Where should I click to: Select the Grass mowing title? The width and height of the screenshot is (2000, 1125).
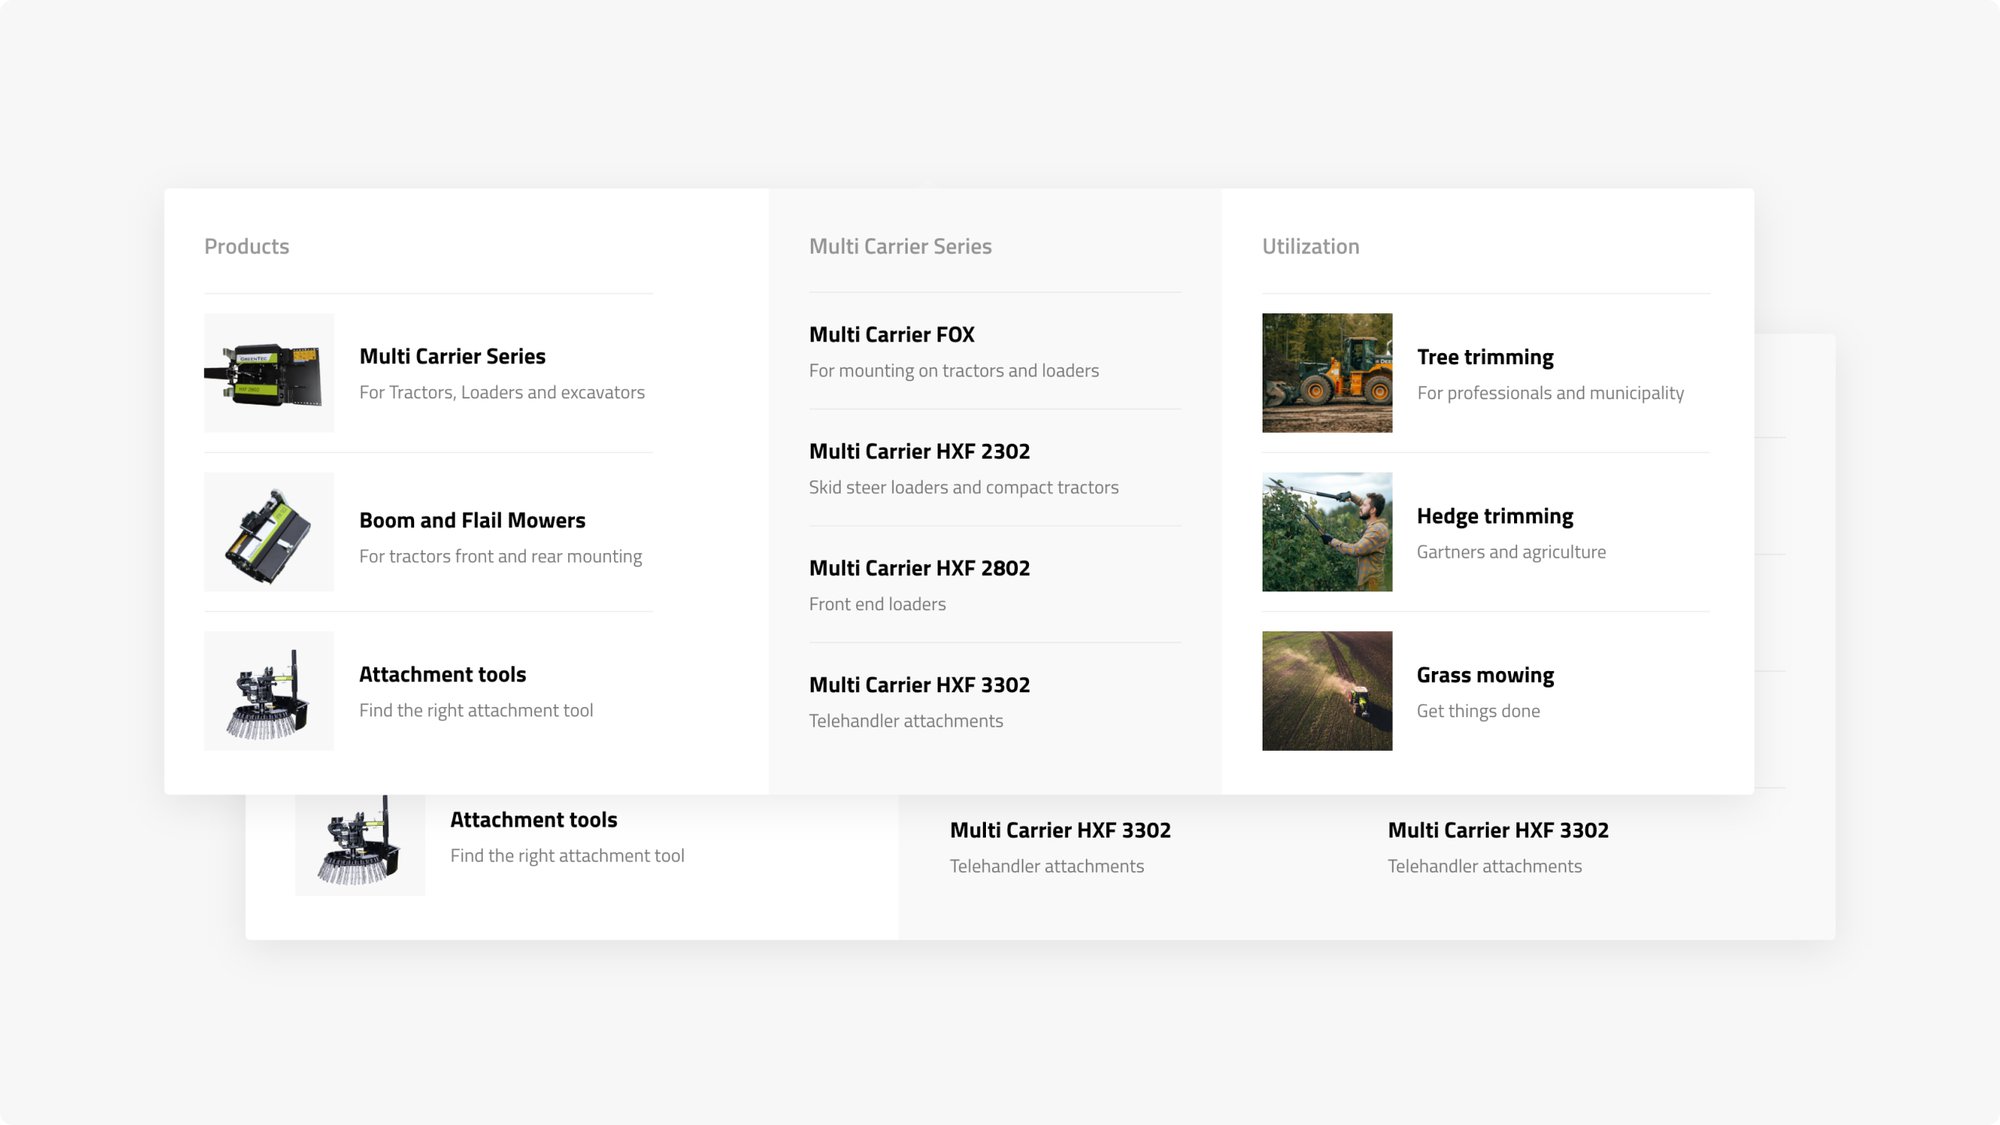pyautogui.click(x=1485, y=676)
